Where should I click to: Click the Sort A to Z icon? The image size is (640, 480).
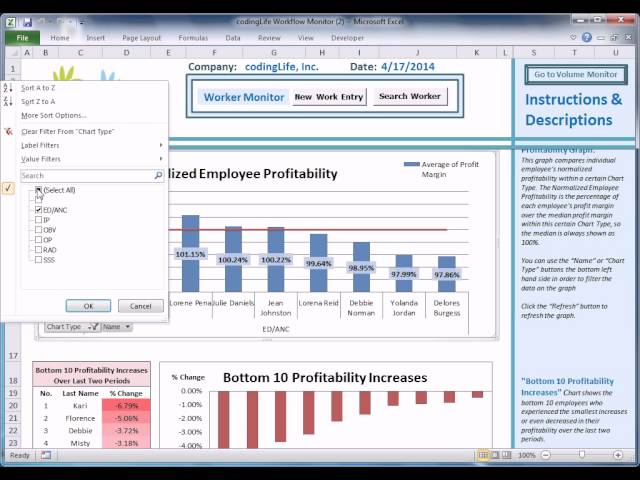pos(8,87)
